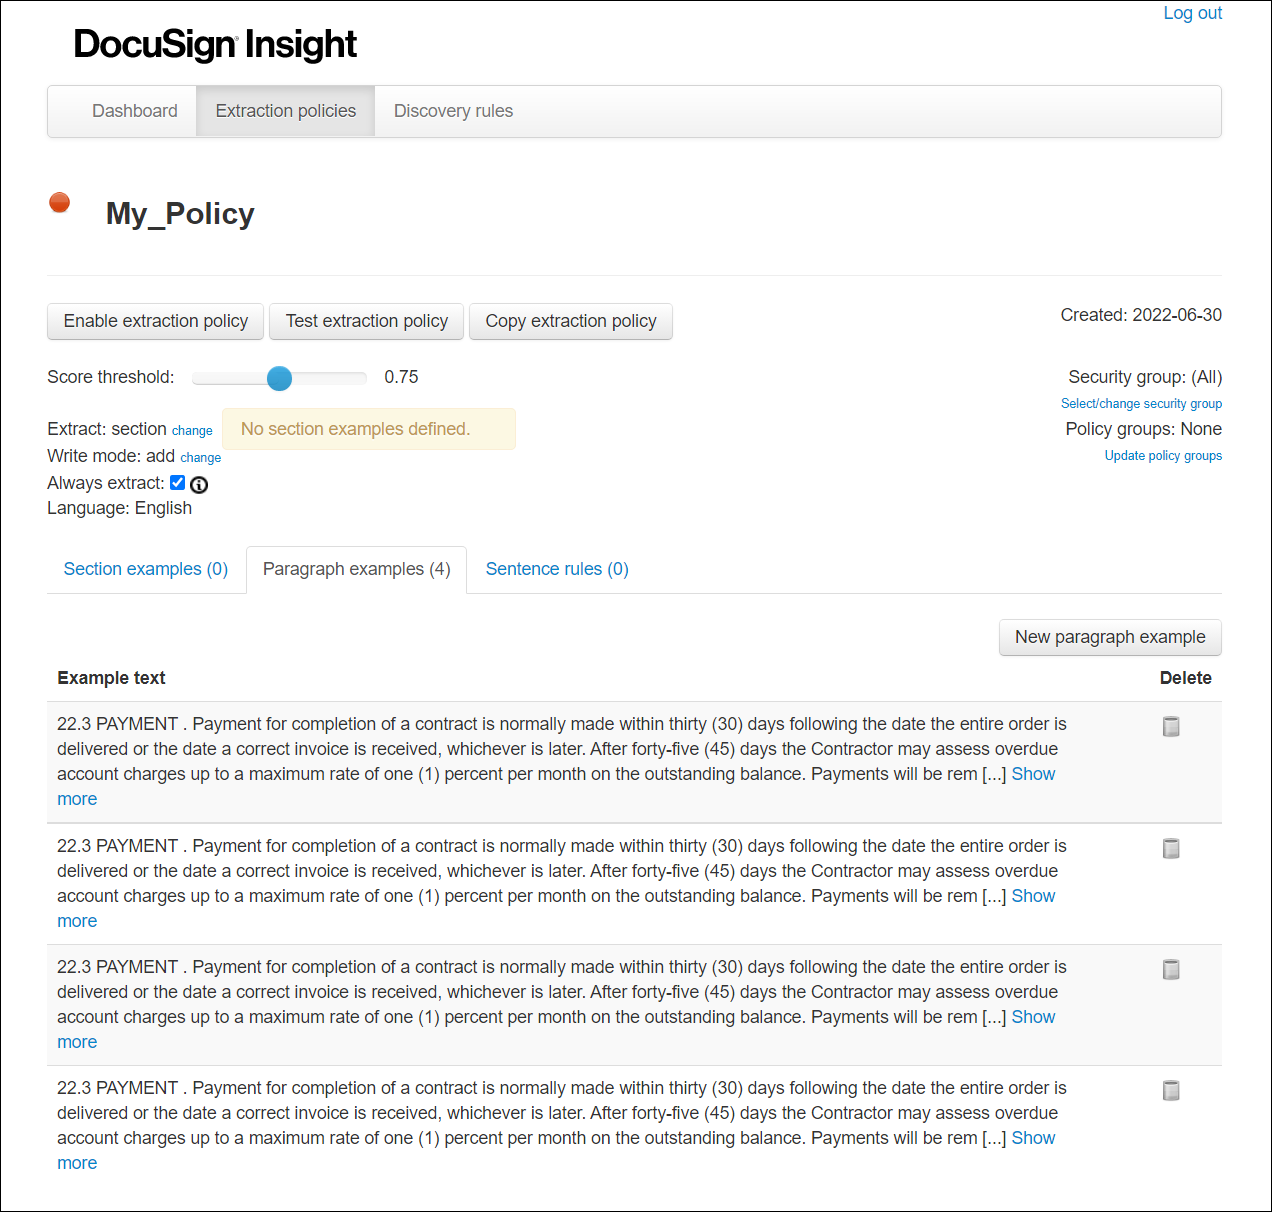The image size is (1272, 1212).
Task: Expand fourth example with Show more
Action: 1033,1138
